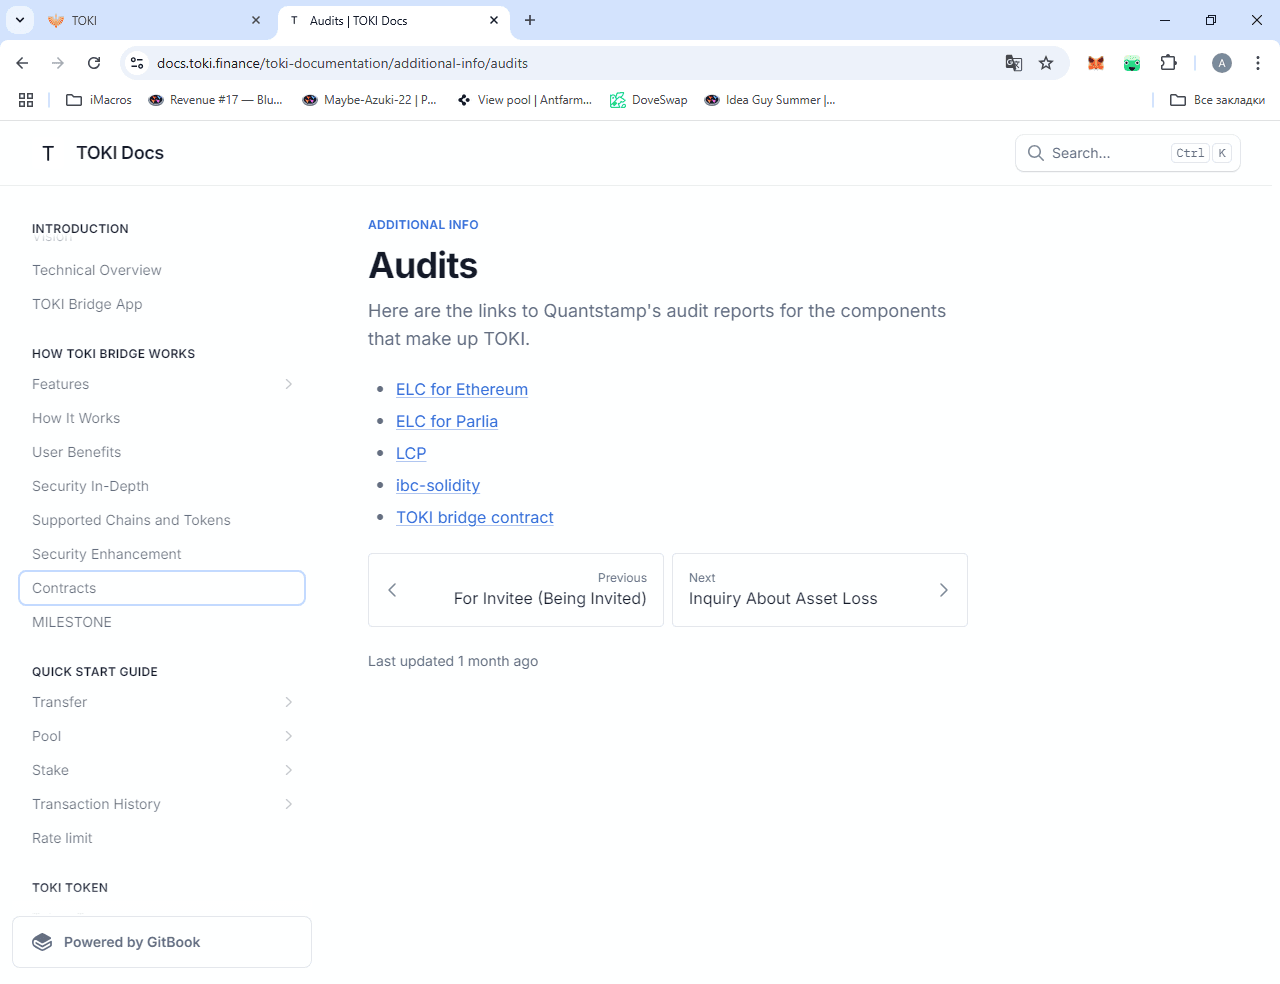Open Security Enhancement page
The height and width of the screenshot is (984, 1280).
107,554
